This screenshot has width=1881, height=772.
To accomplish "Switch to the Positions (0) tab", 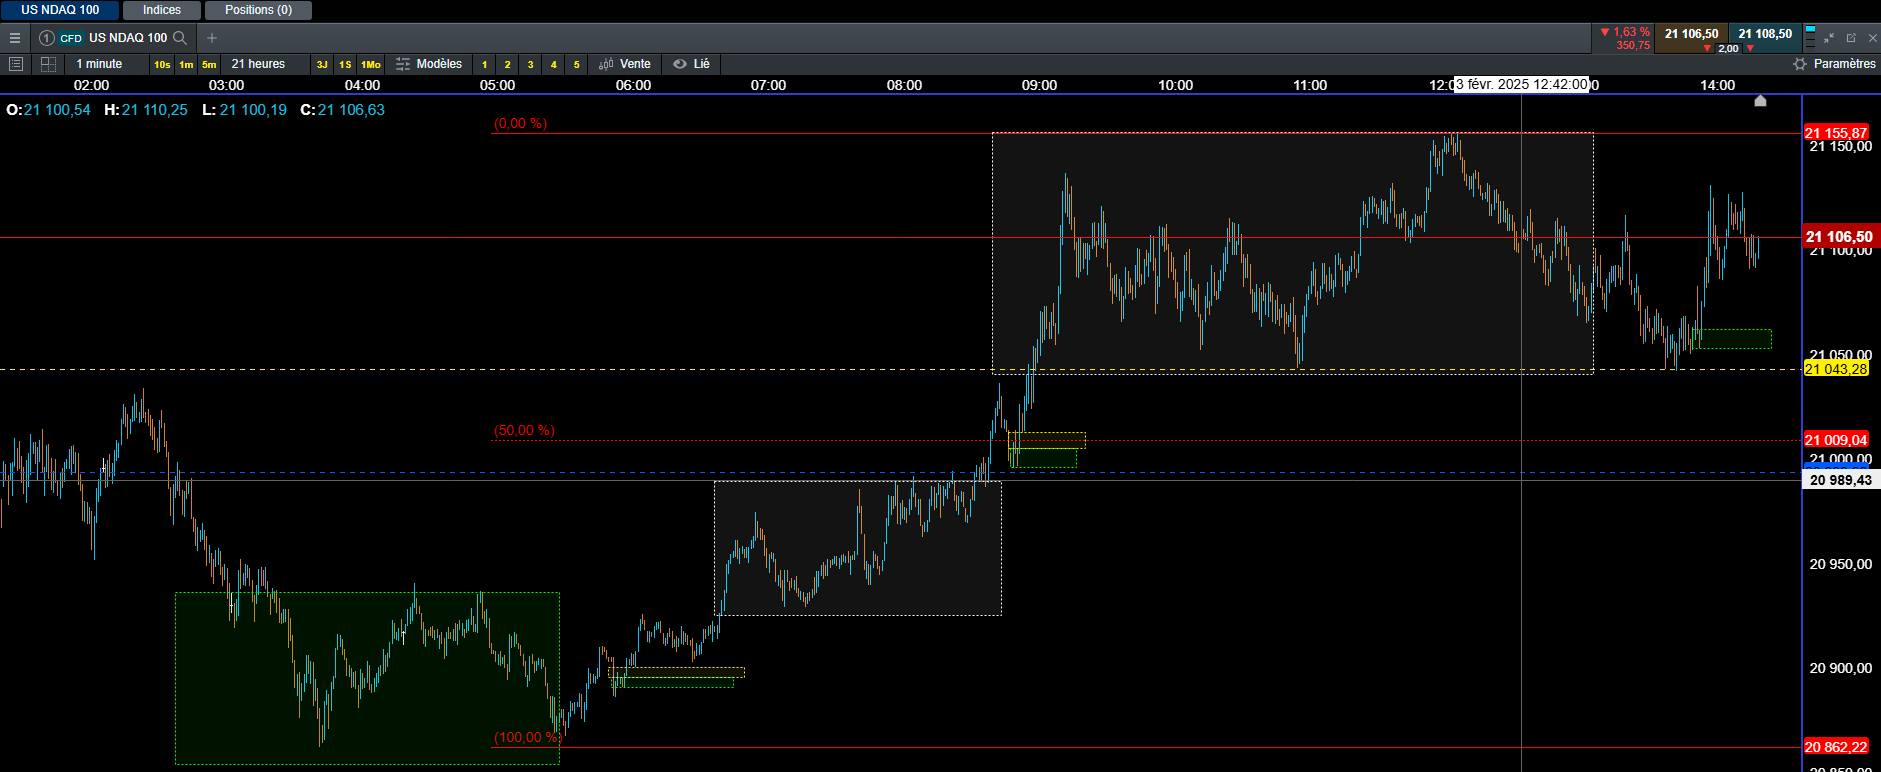I will pos(258,10).
